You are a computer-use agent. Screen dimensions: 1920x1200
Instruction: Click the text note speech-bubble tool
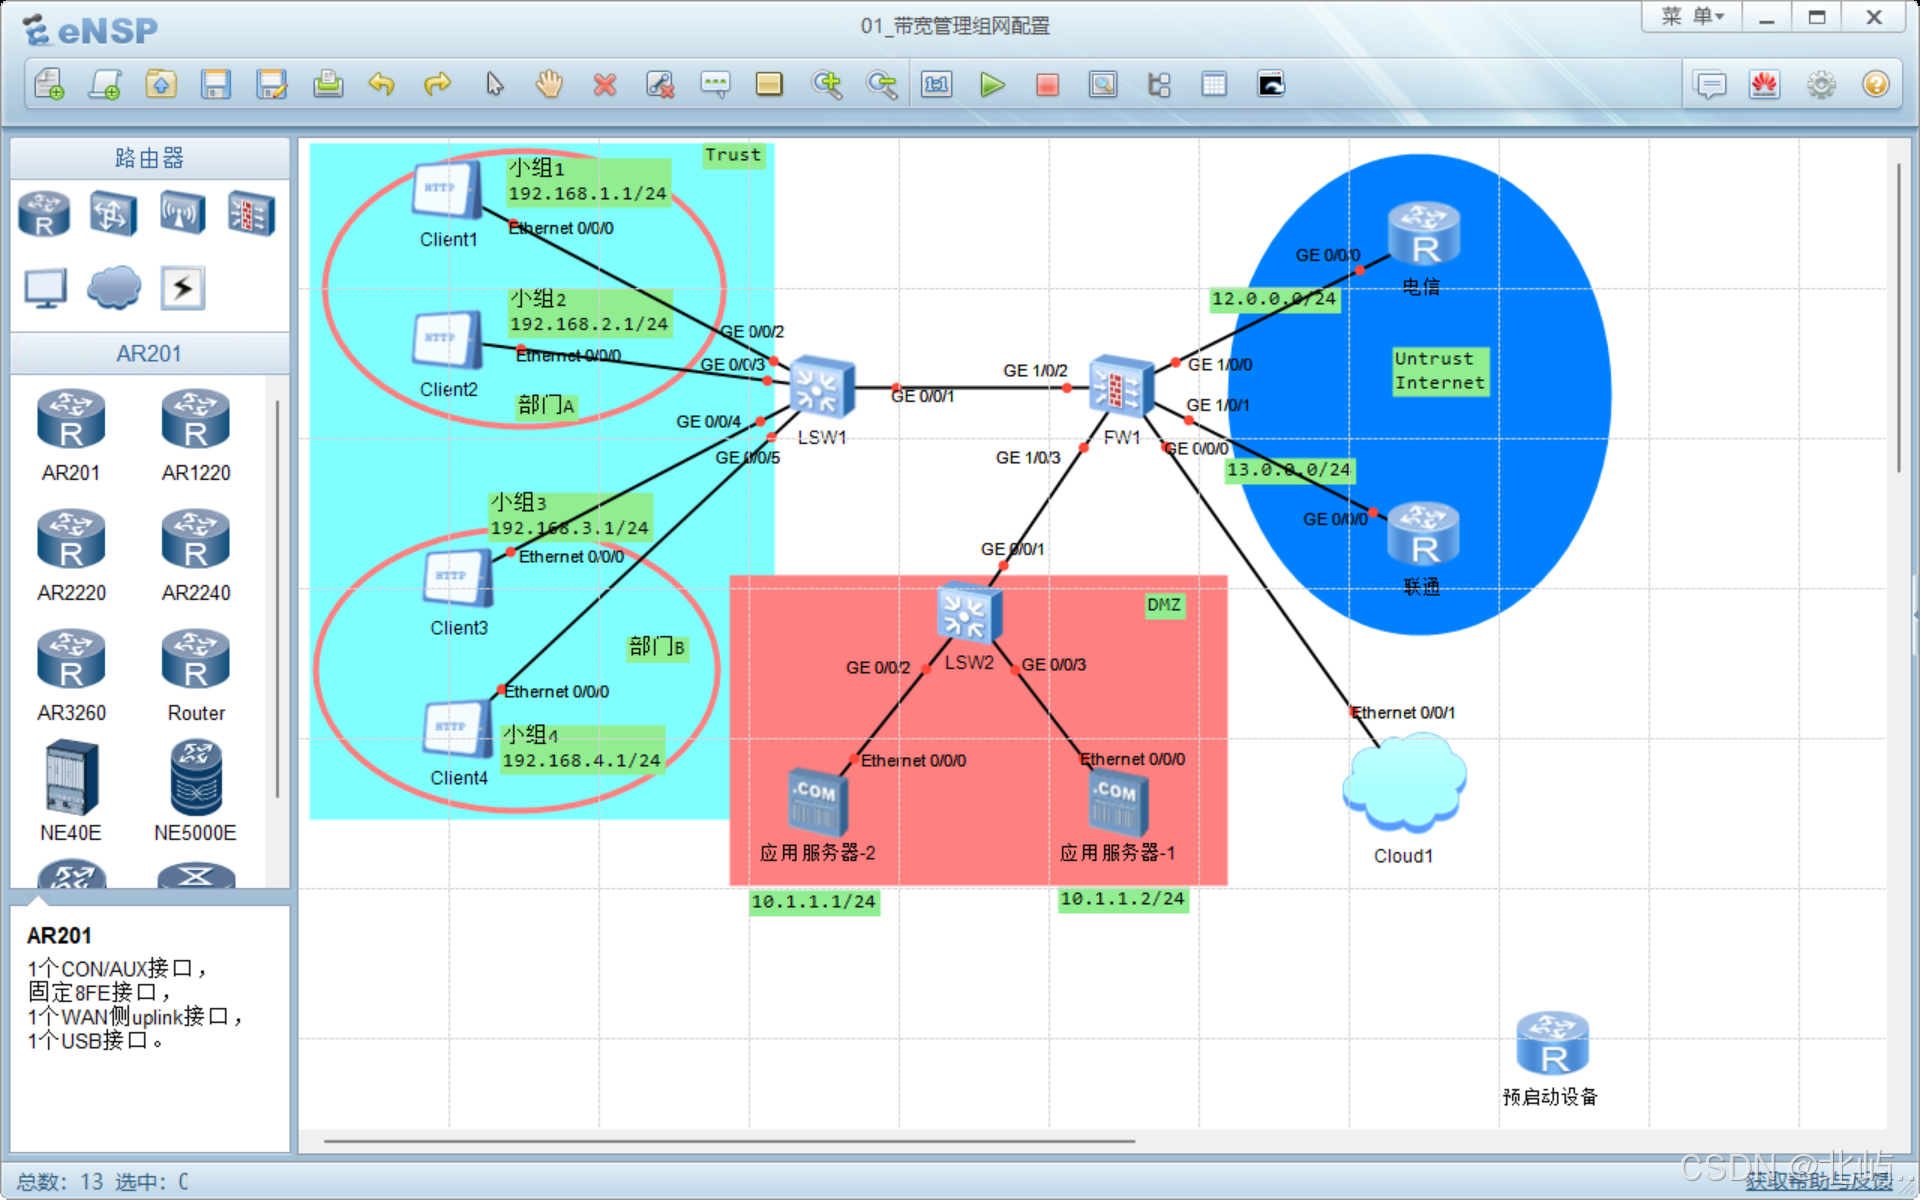(x=715, y=85)
